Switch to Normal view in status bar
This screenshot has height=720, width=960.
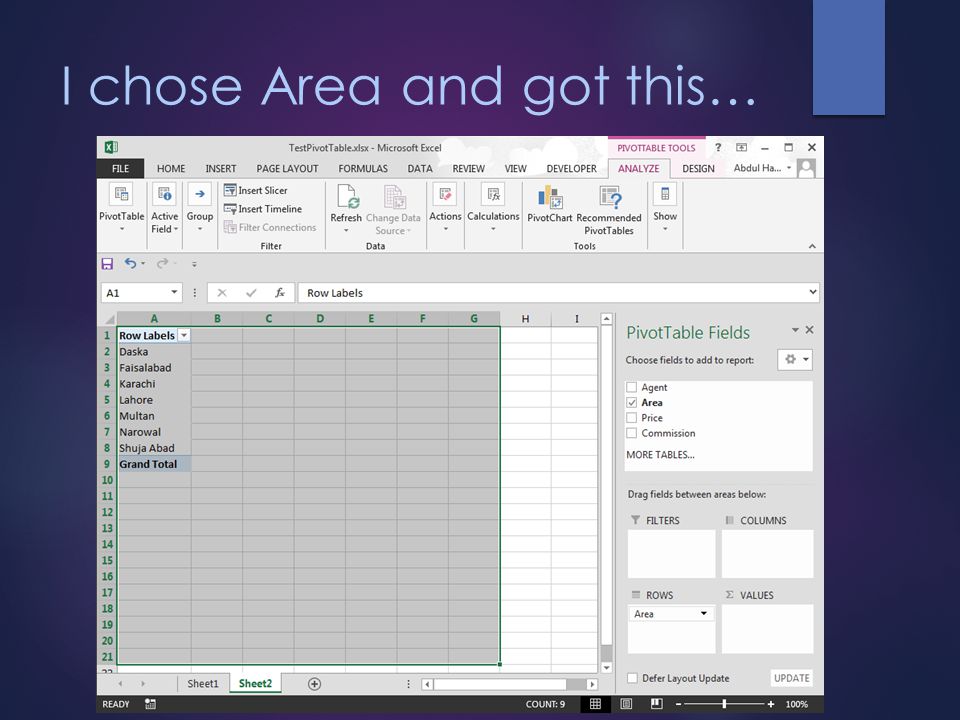click(x=595, y=704)
